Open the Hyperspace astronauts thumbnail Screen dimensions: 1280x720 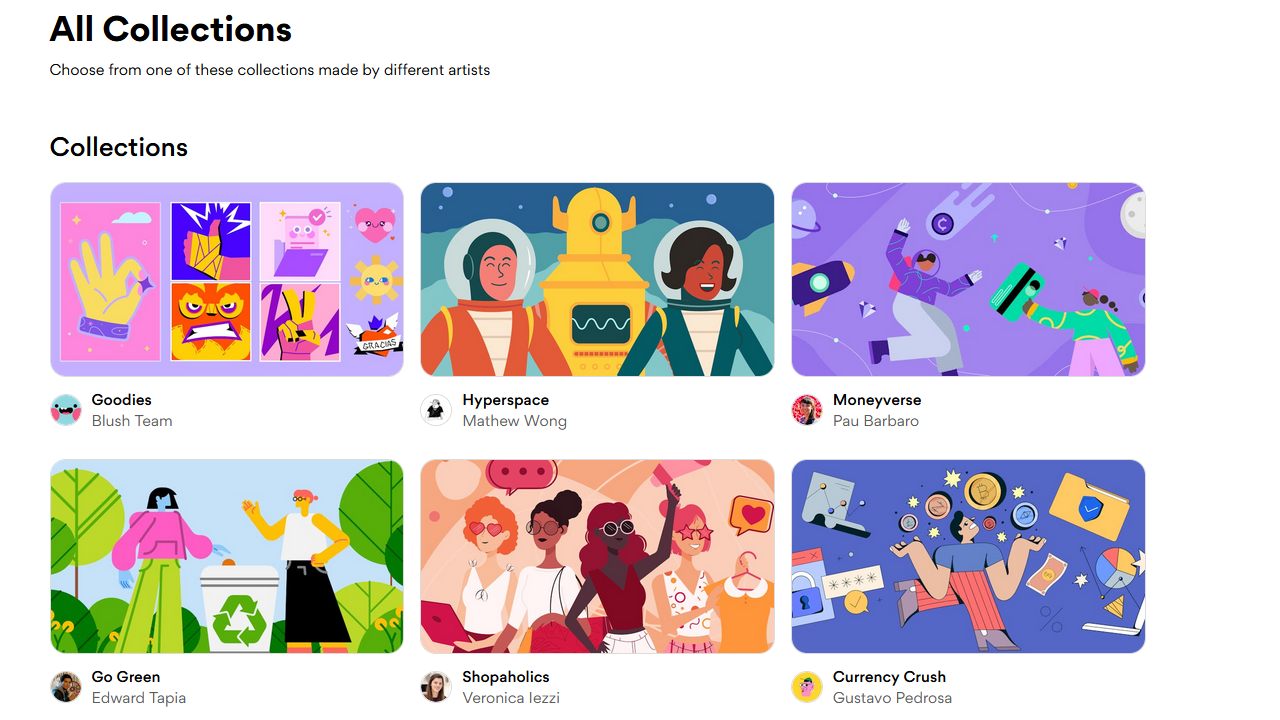pyautogui.click(x=597, y=279)
